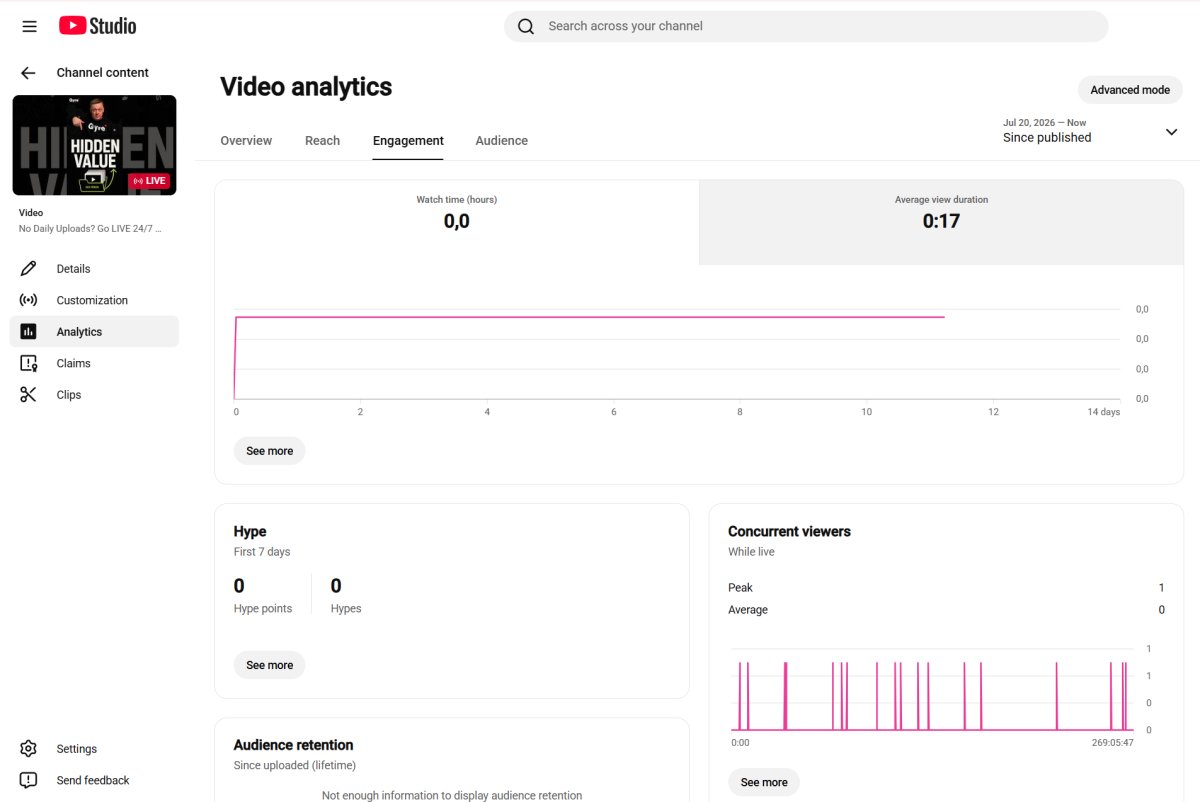The image size is (1200, 802).
Task: Go back using Channel content arrow
Action: tap(28, 73)
